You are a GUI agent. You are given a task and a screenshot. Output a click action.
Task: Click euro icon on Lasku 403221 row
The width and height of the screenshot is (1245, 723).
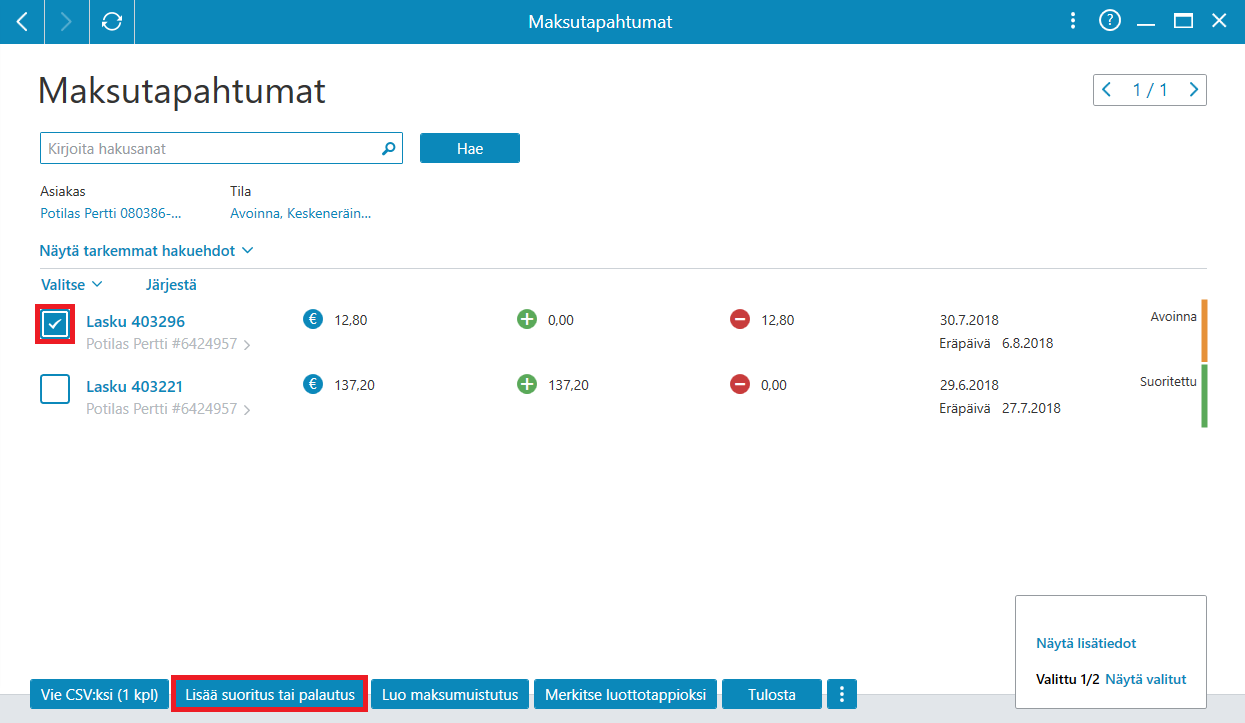tap(313, 384)
